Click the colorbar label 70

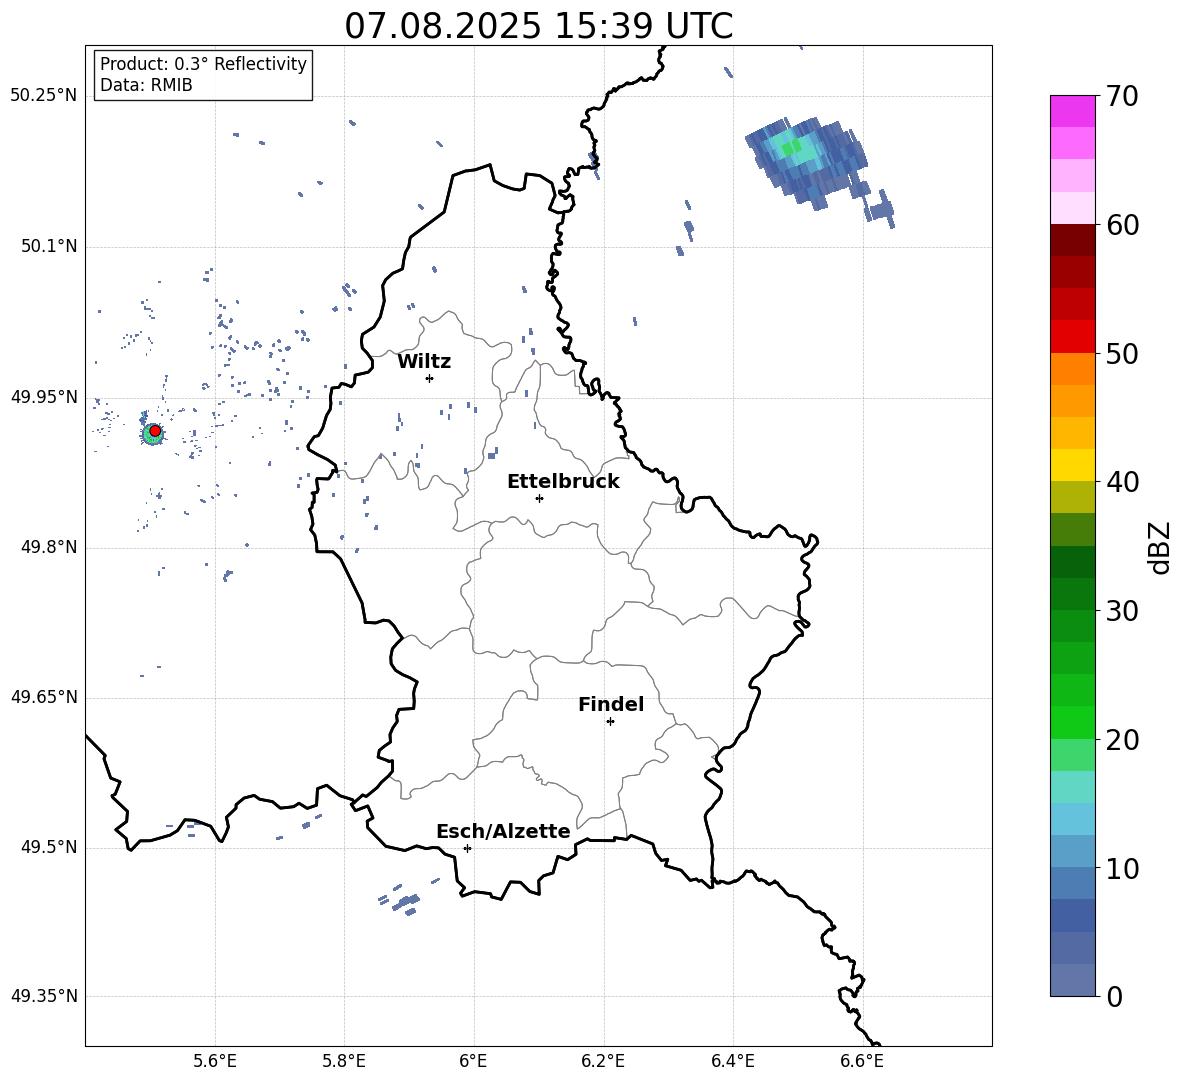tap(1122, 96)
